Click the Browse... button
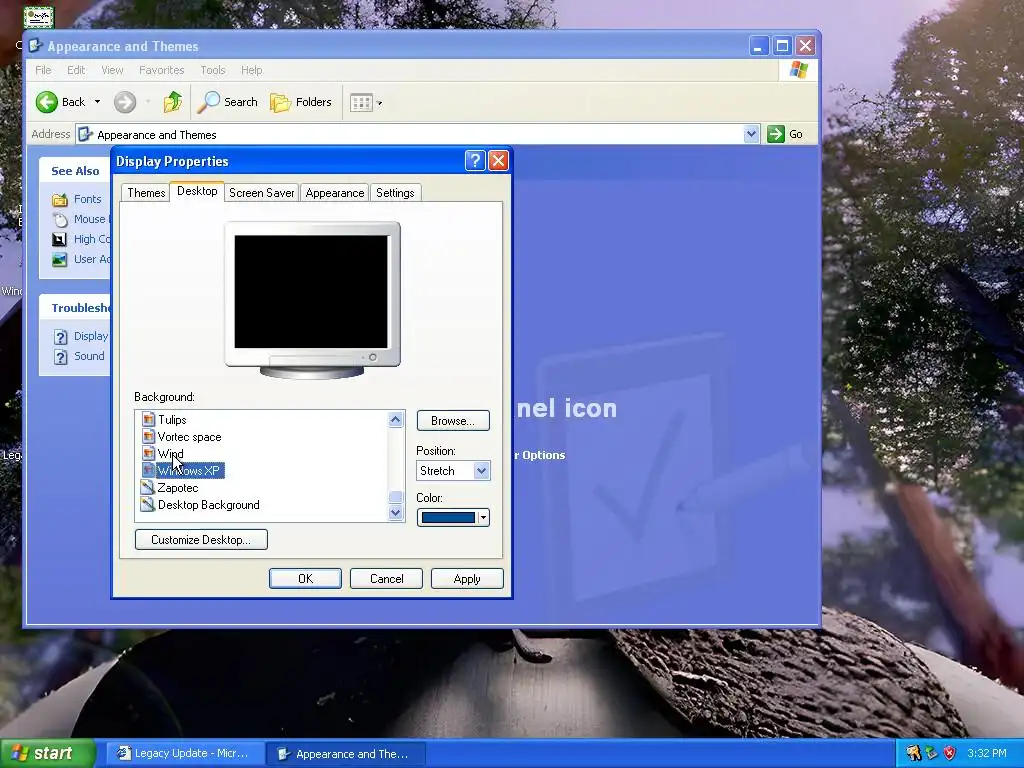Image resolution: width=1024 pixels, height=768 pixels. [453, 421]
